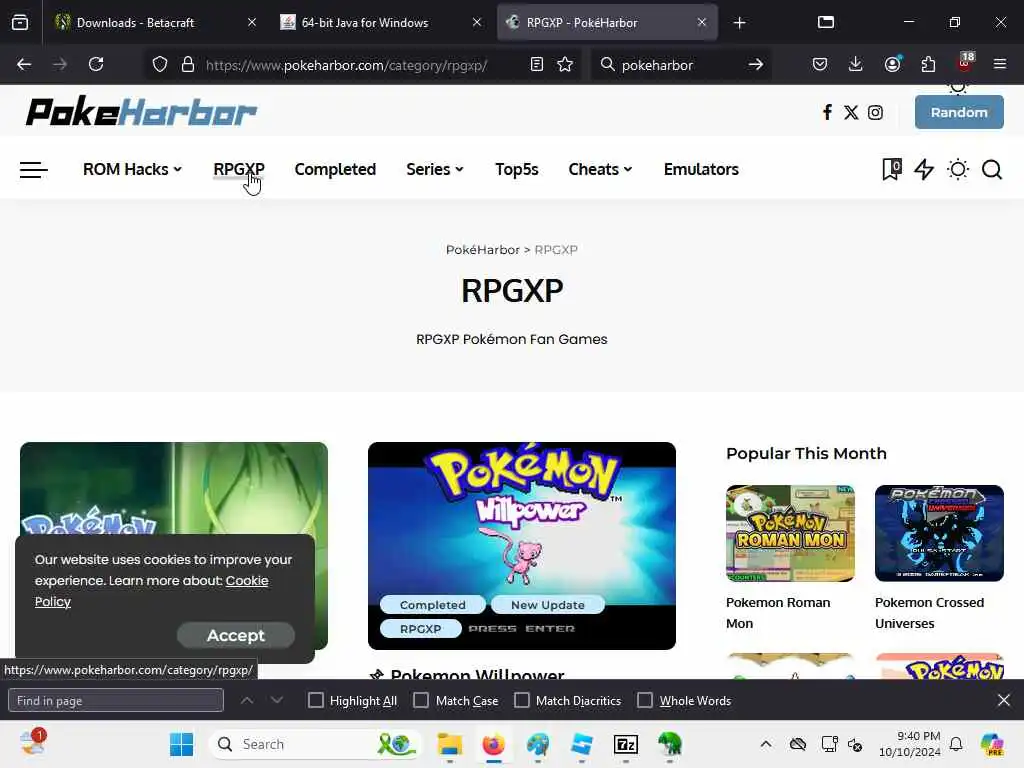Open the Pokemon Roman Mon thumbnail
This screenshot has height=768, width=1024.
tap(790, 533)
